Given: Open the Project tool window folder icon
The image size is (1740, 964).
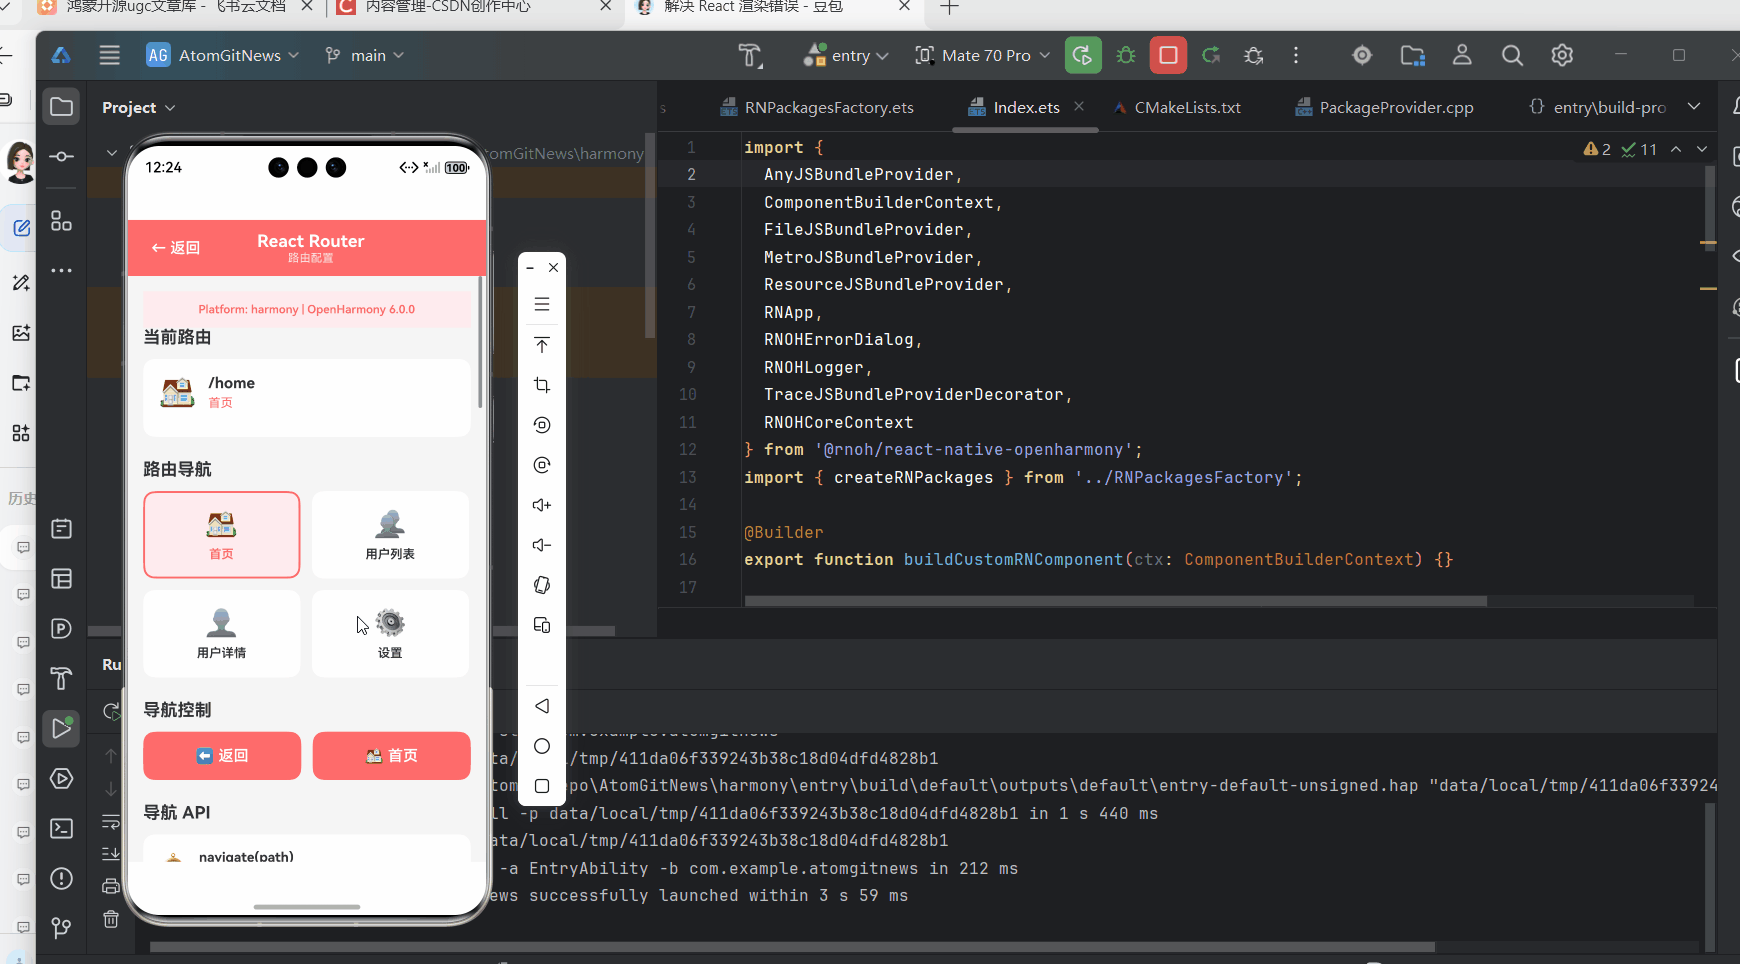Looking at the screenshot, I should pyautogui.click(x=61, y=107).
